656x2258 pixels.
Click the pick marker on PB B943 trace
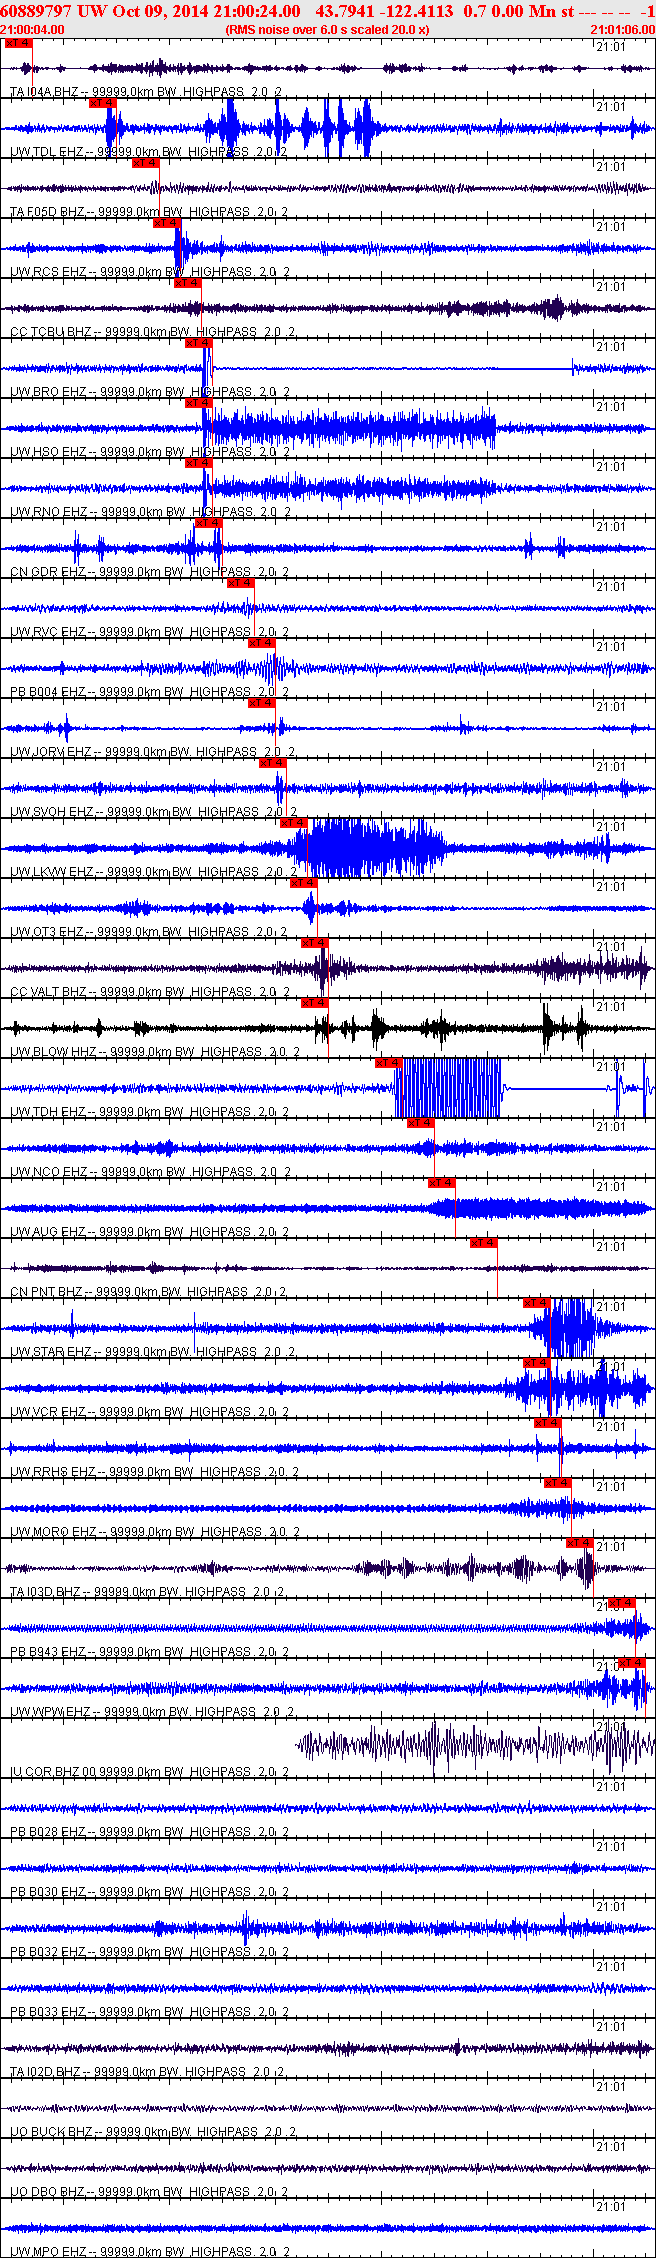(x=621, y=1603)
